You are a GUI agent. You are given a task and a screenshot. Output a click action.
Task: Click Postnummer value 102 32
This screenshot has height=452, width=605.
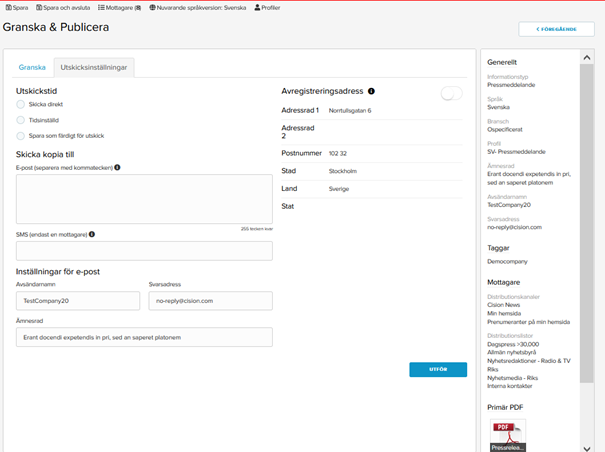(338, 153)
